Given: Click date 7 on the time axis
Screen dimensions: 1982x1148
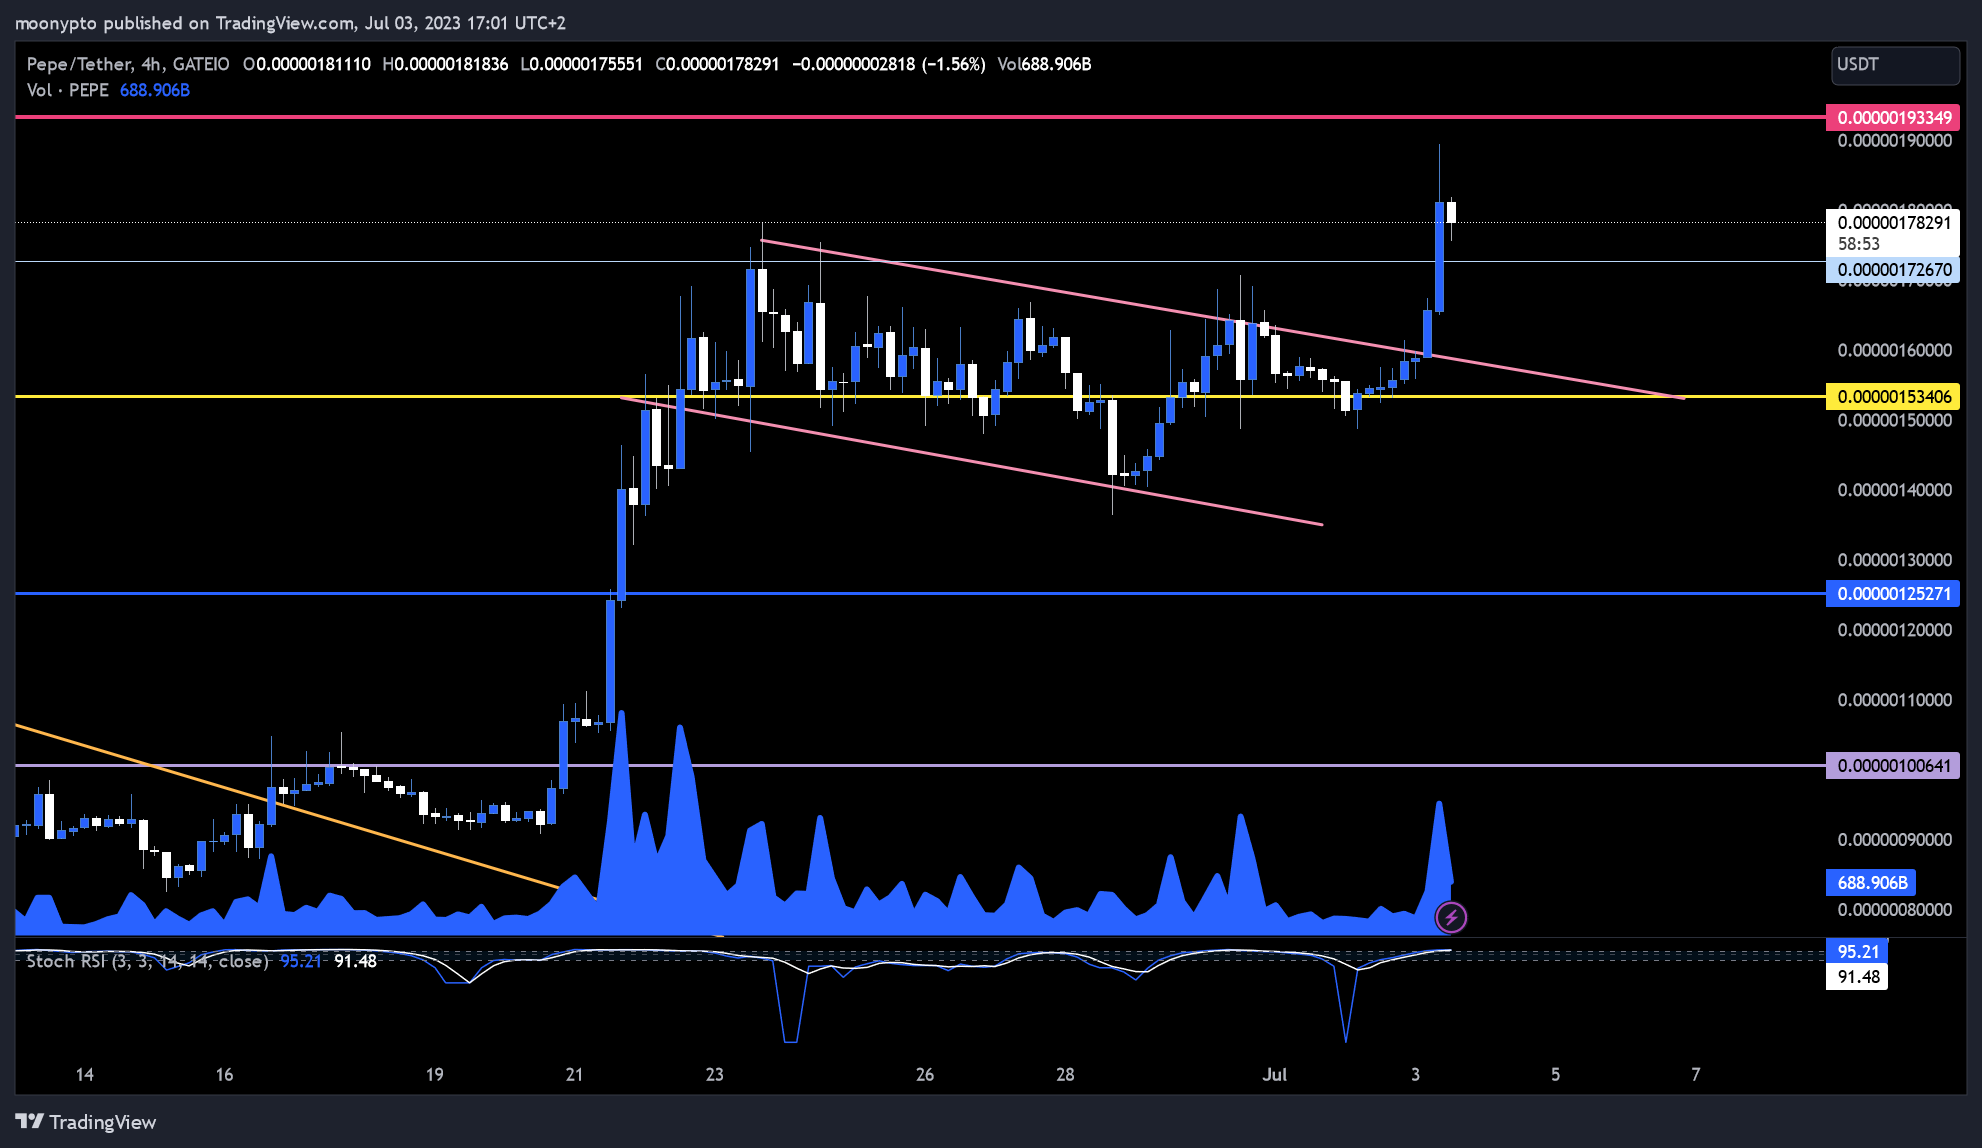Looking at the screenshot, I should tap(1695, 1075).
